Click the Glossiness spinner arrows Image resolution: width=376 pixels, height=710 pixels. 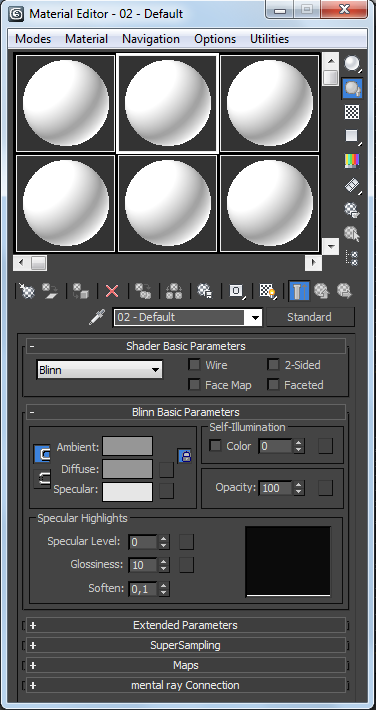click(164, 565)
